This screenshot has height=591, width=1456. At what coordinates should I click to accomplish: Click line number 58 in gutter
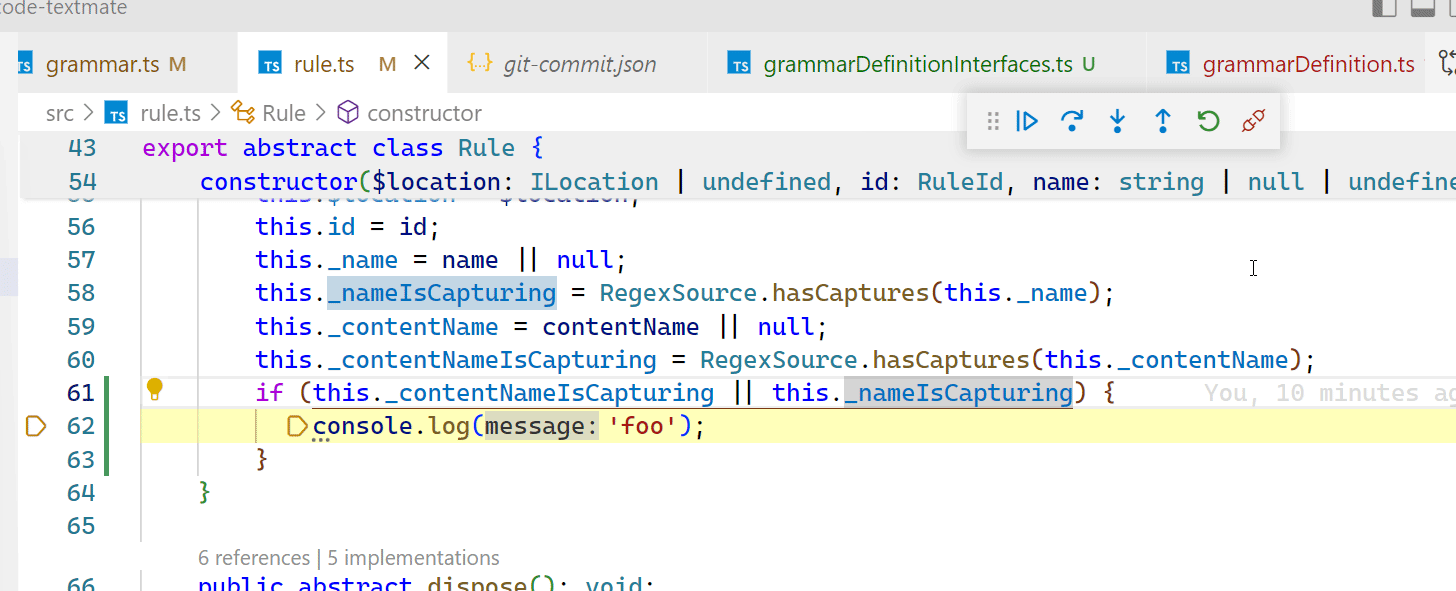click(81, 293)
